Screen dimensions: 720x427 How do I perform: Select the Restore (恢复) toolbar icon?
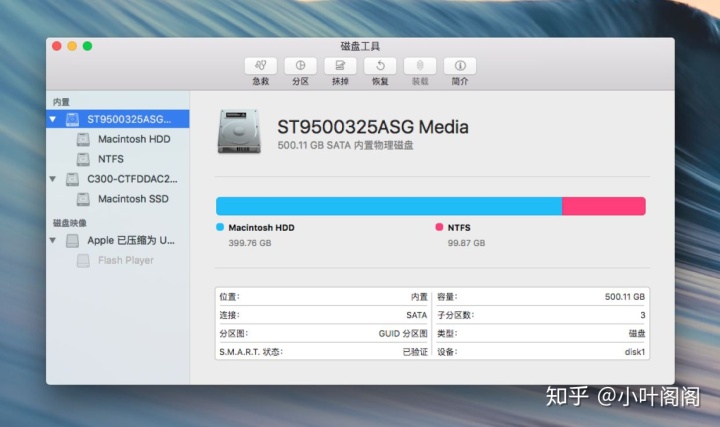[x=380, y=66]
